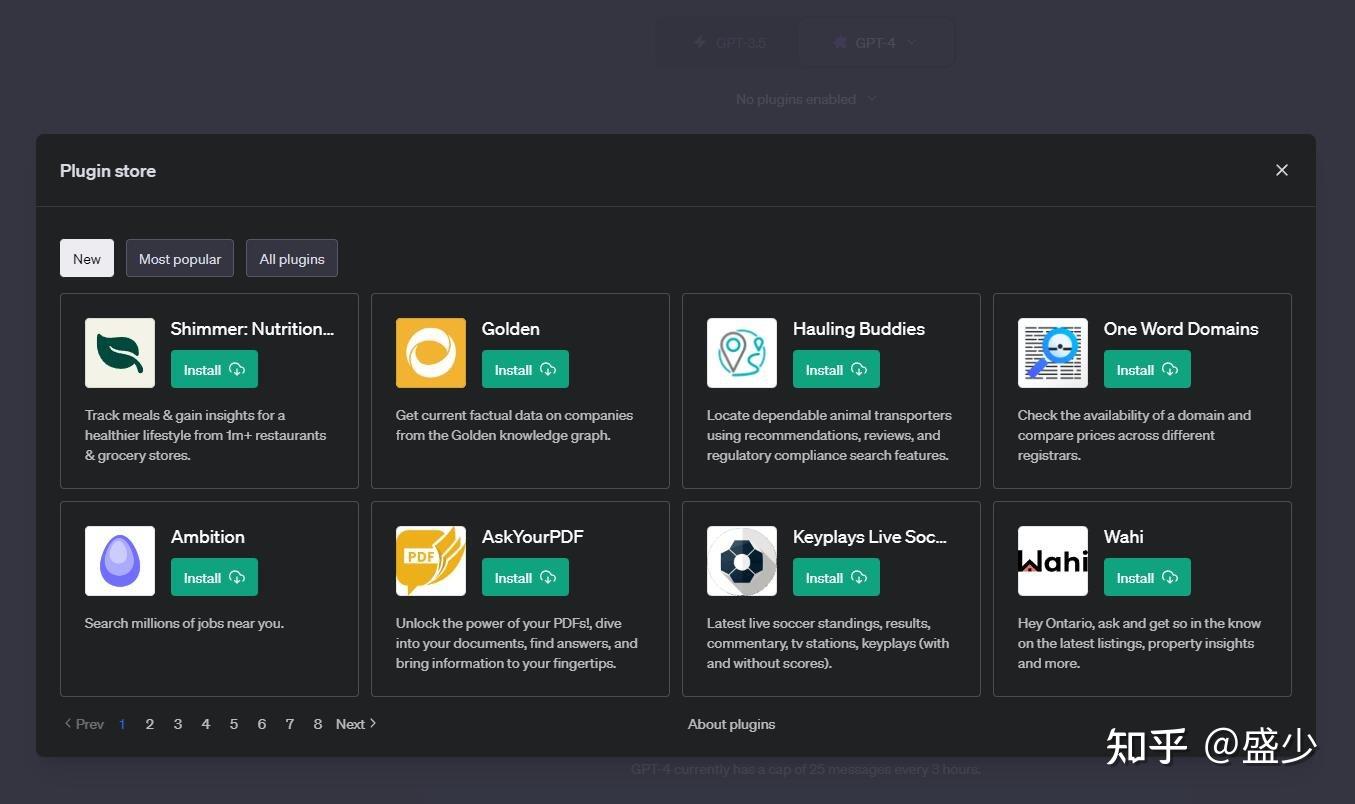Screen dimensions: 1355x804
Task: Open the About plugins link
Action: pyautogui.click(x=732, y=724)
